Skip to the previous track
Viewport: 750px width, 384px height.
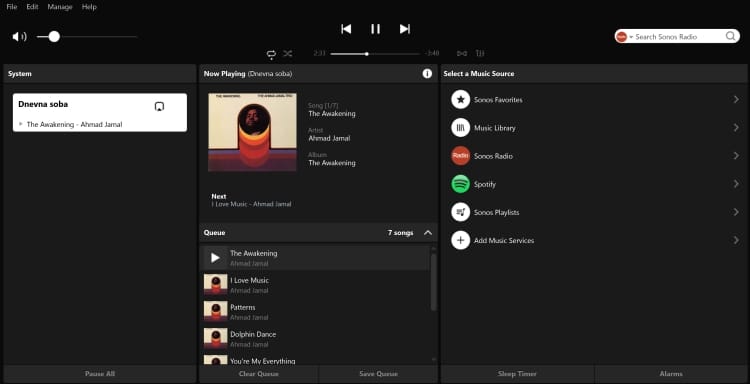point(346,29)
